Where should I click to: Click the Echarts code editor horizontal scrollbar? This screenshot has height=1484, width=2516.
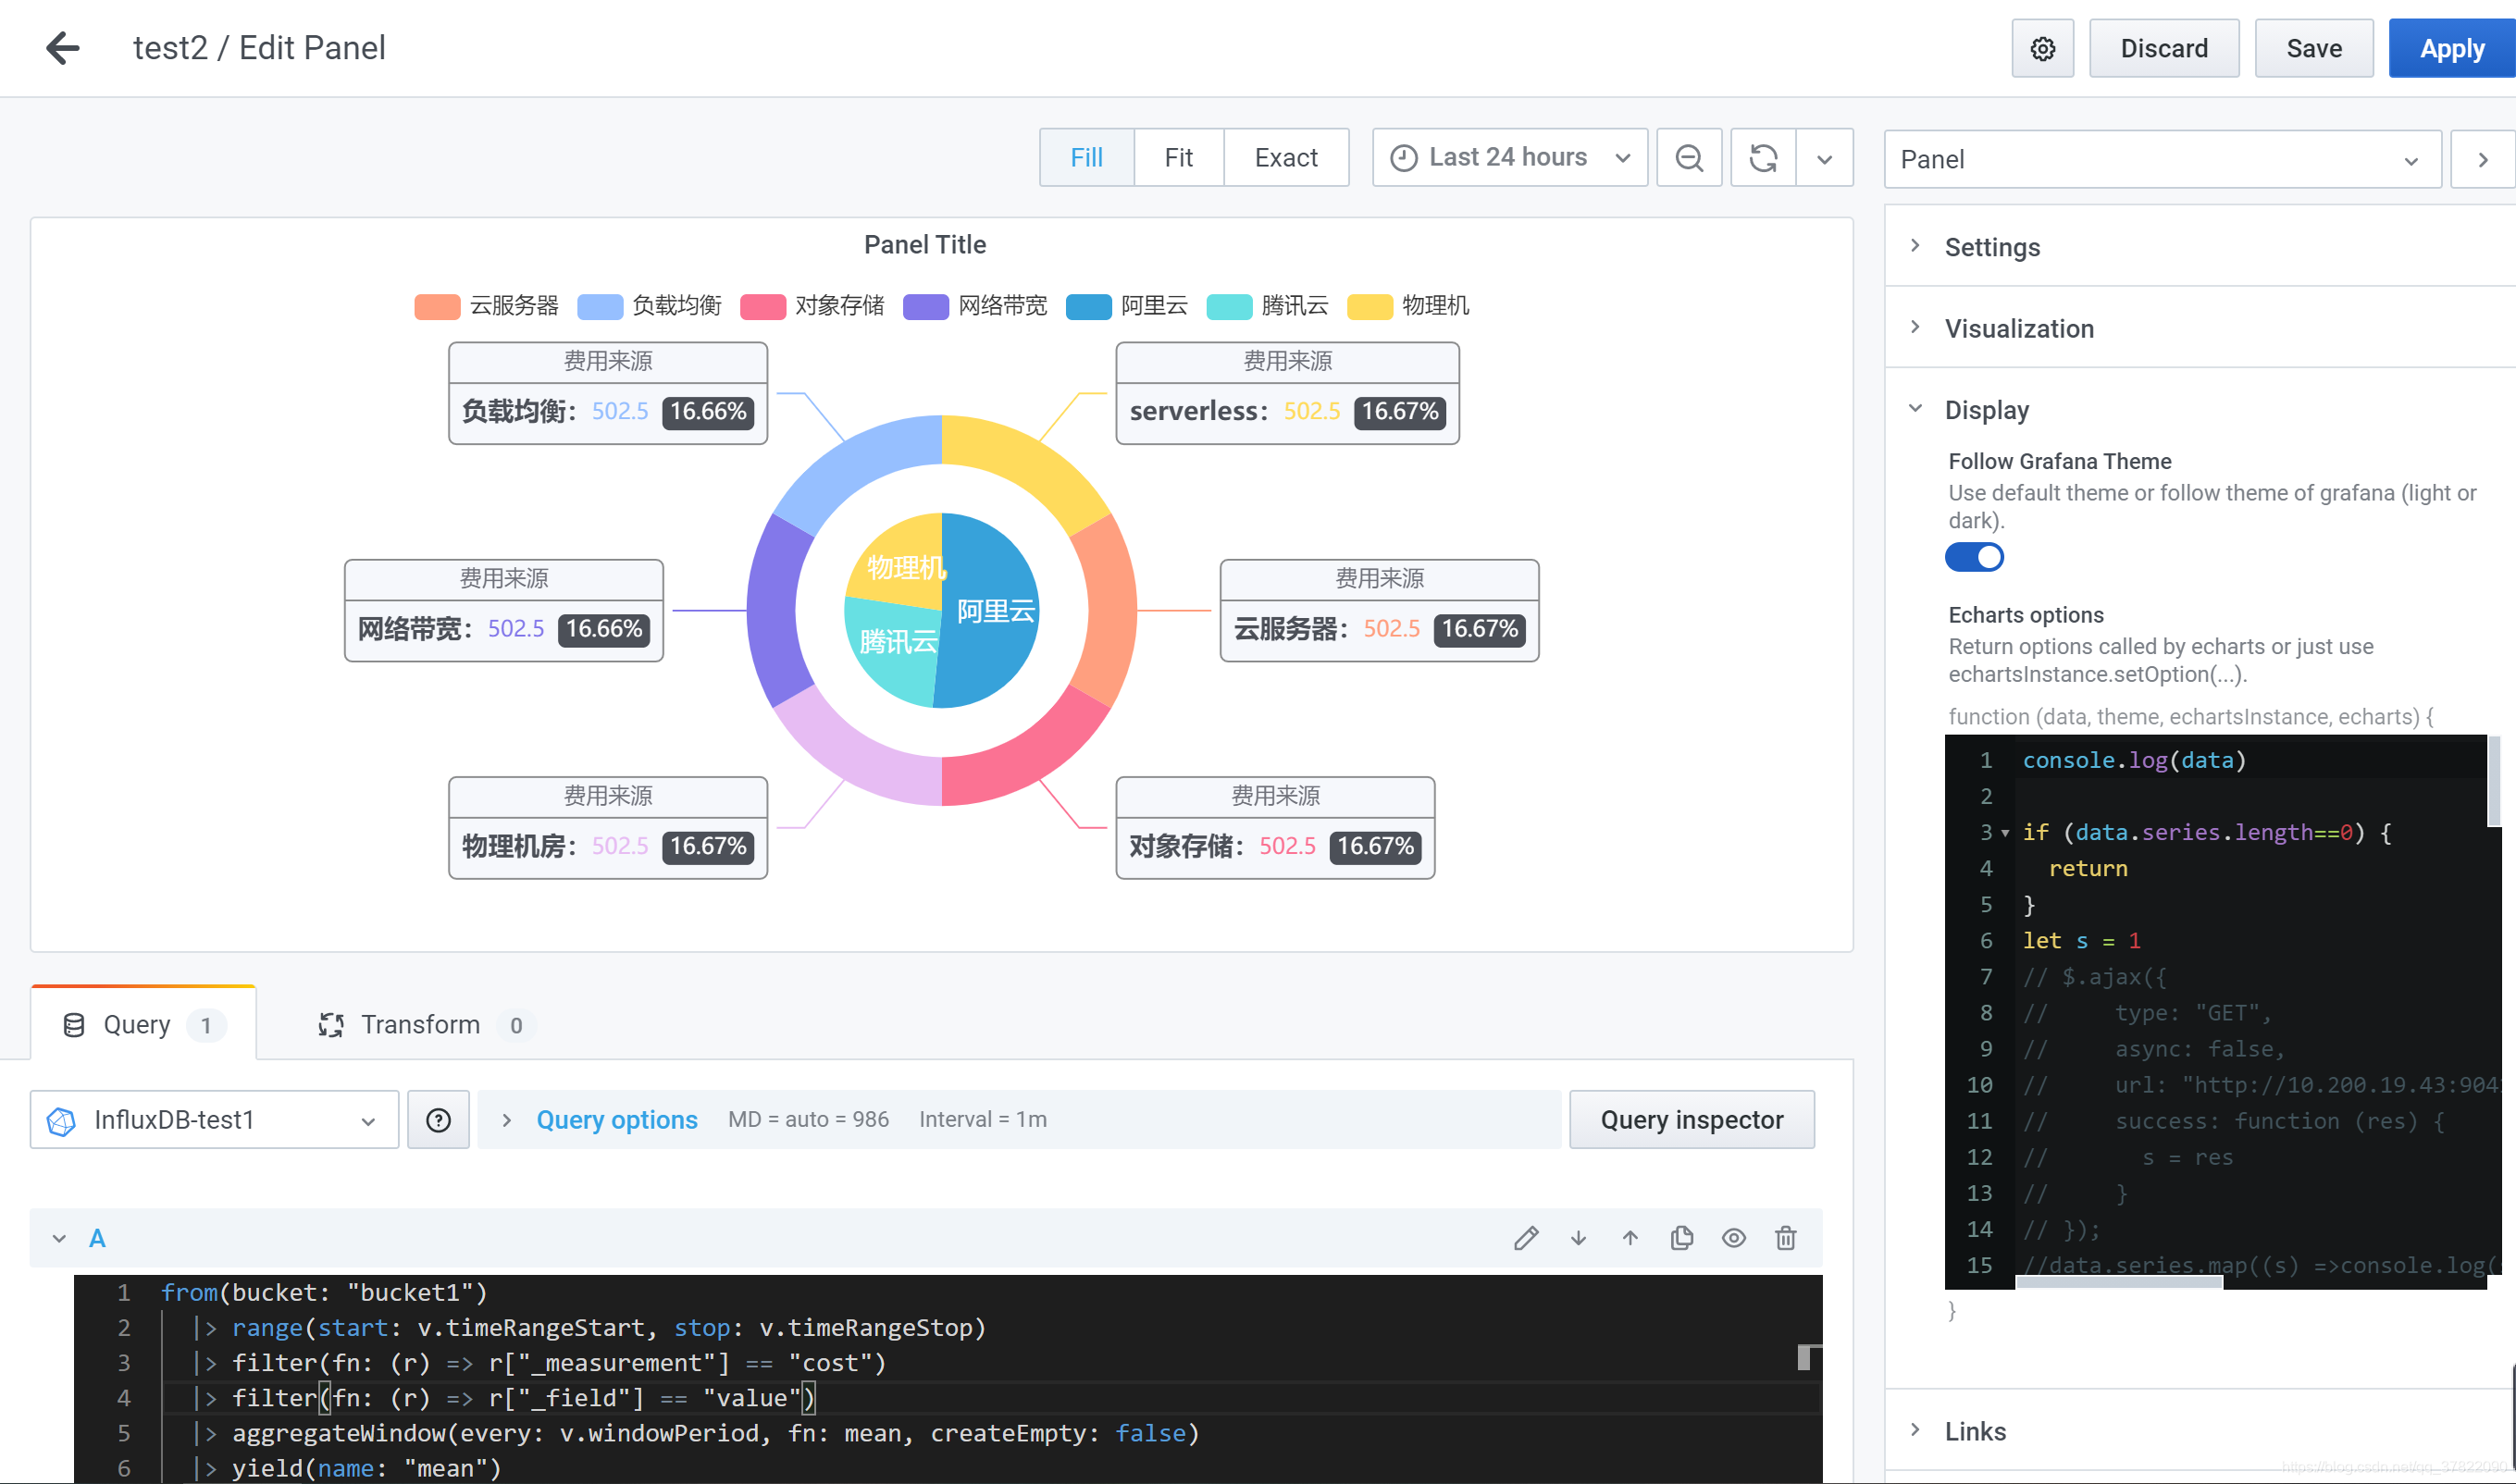point(2119,1282)
